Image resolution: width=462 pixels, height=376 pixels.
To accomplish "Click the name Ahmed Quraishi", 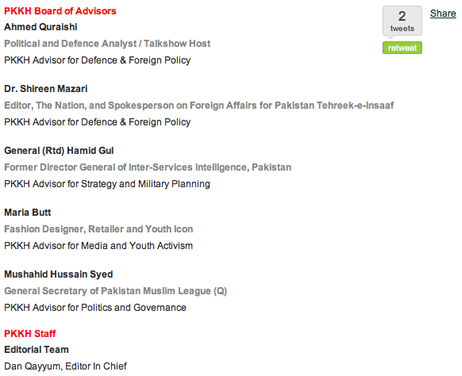I will [41, 27].
